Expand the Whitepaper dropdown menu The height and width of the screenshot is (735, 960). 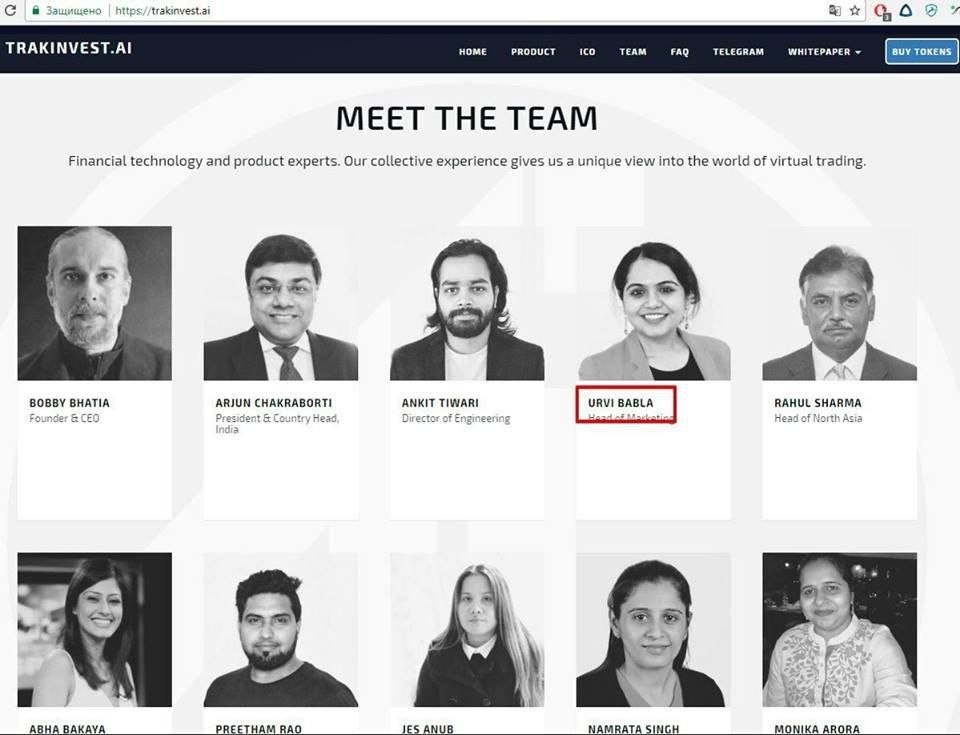(x=824, y=52)
